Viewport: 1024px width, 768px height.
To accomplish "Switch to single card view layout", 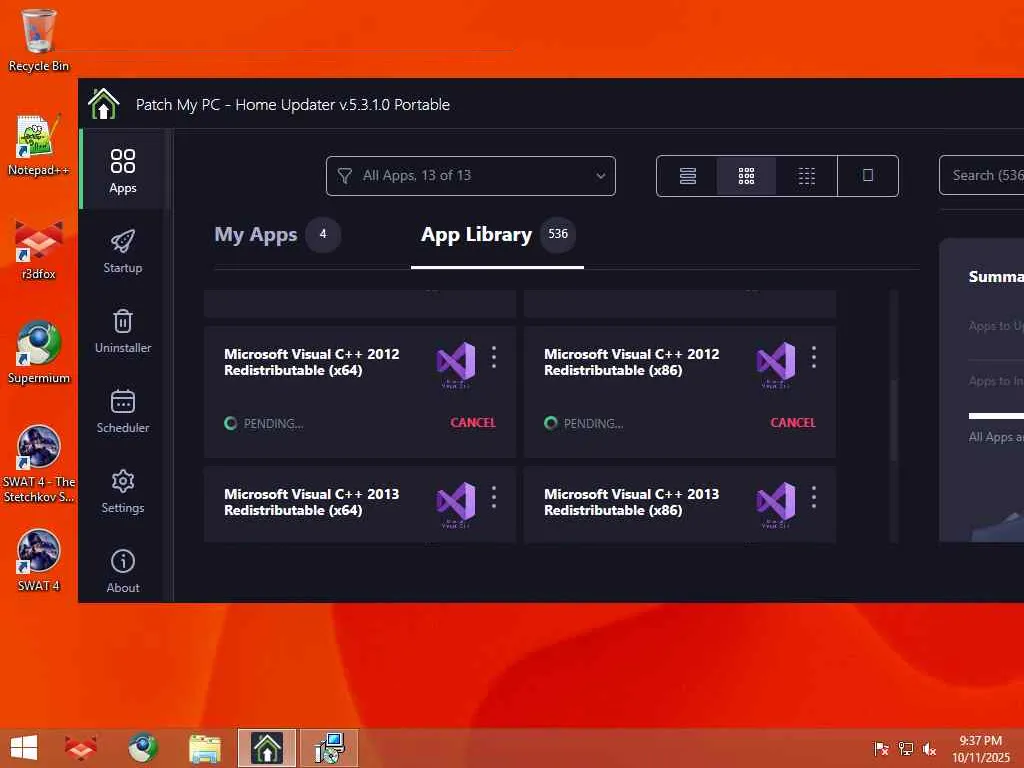I will [868, 176].
